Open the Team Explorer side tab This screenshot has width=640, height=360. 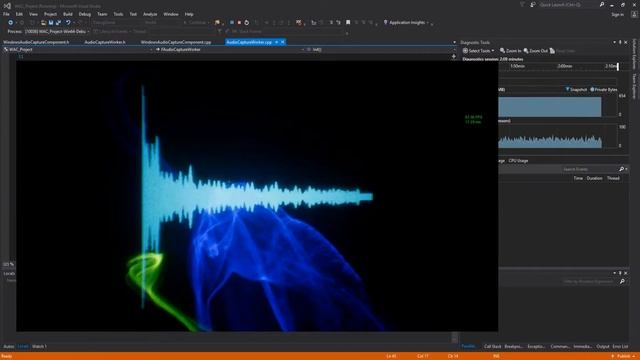634,86
